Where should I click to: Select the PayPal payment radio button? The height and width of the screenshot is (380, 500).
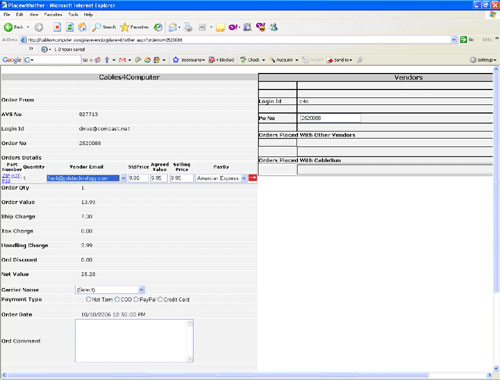point(136,299)
